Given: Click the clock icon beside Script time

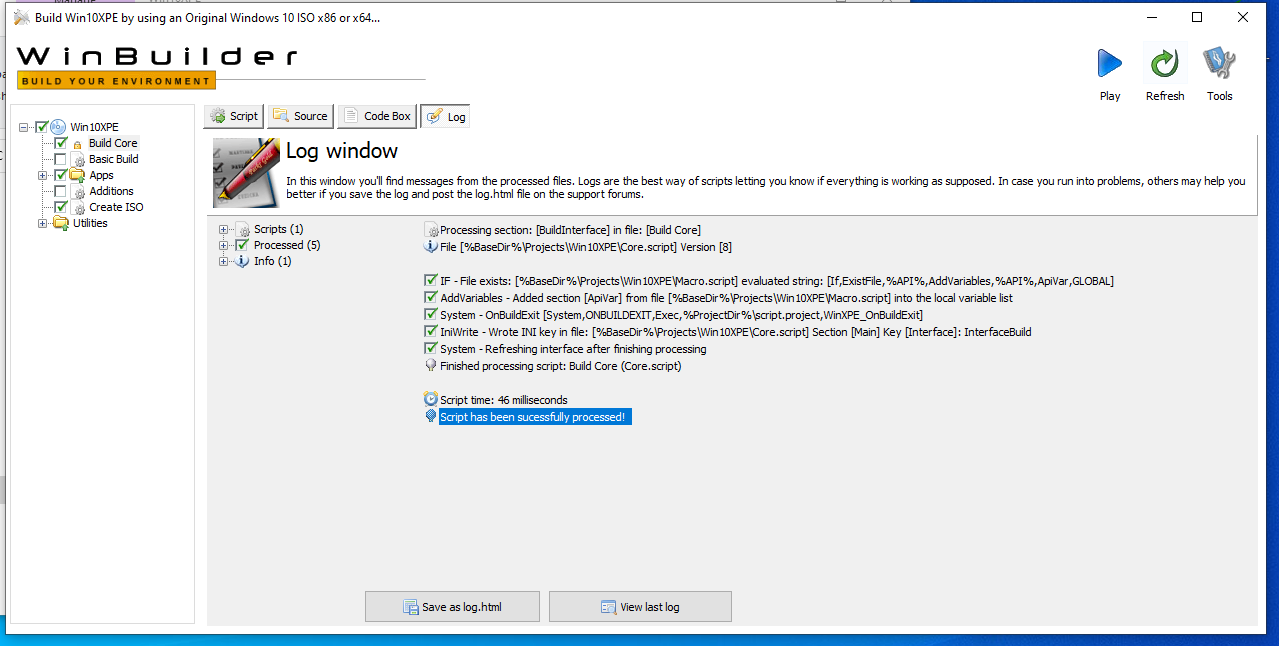Looking at the screenshot, I should pyautogui.click(x=431, y=399).
